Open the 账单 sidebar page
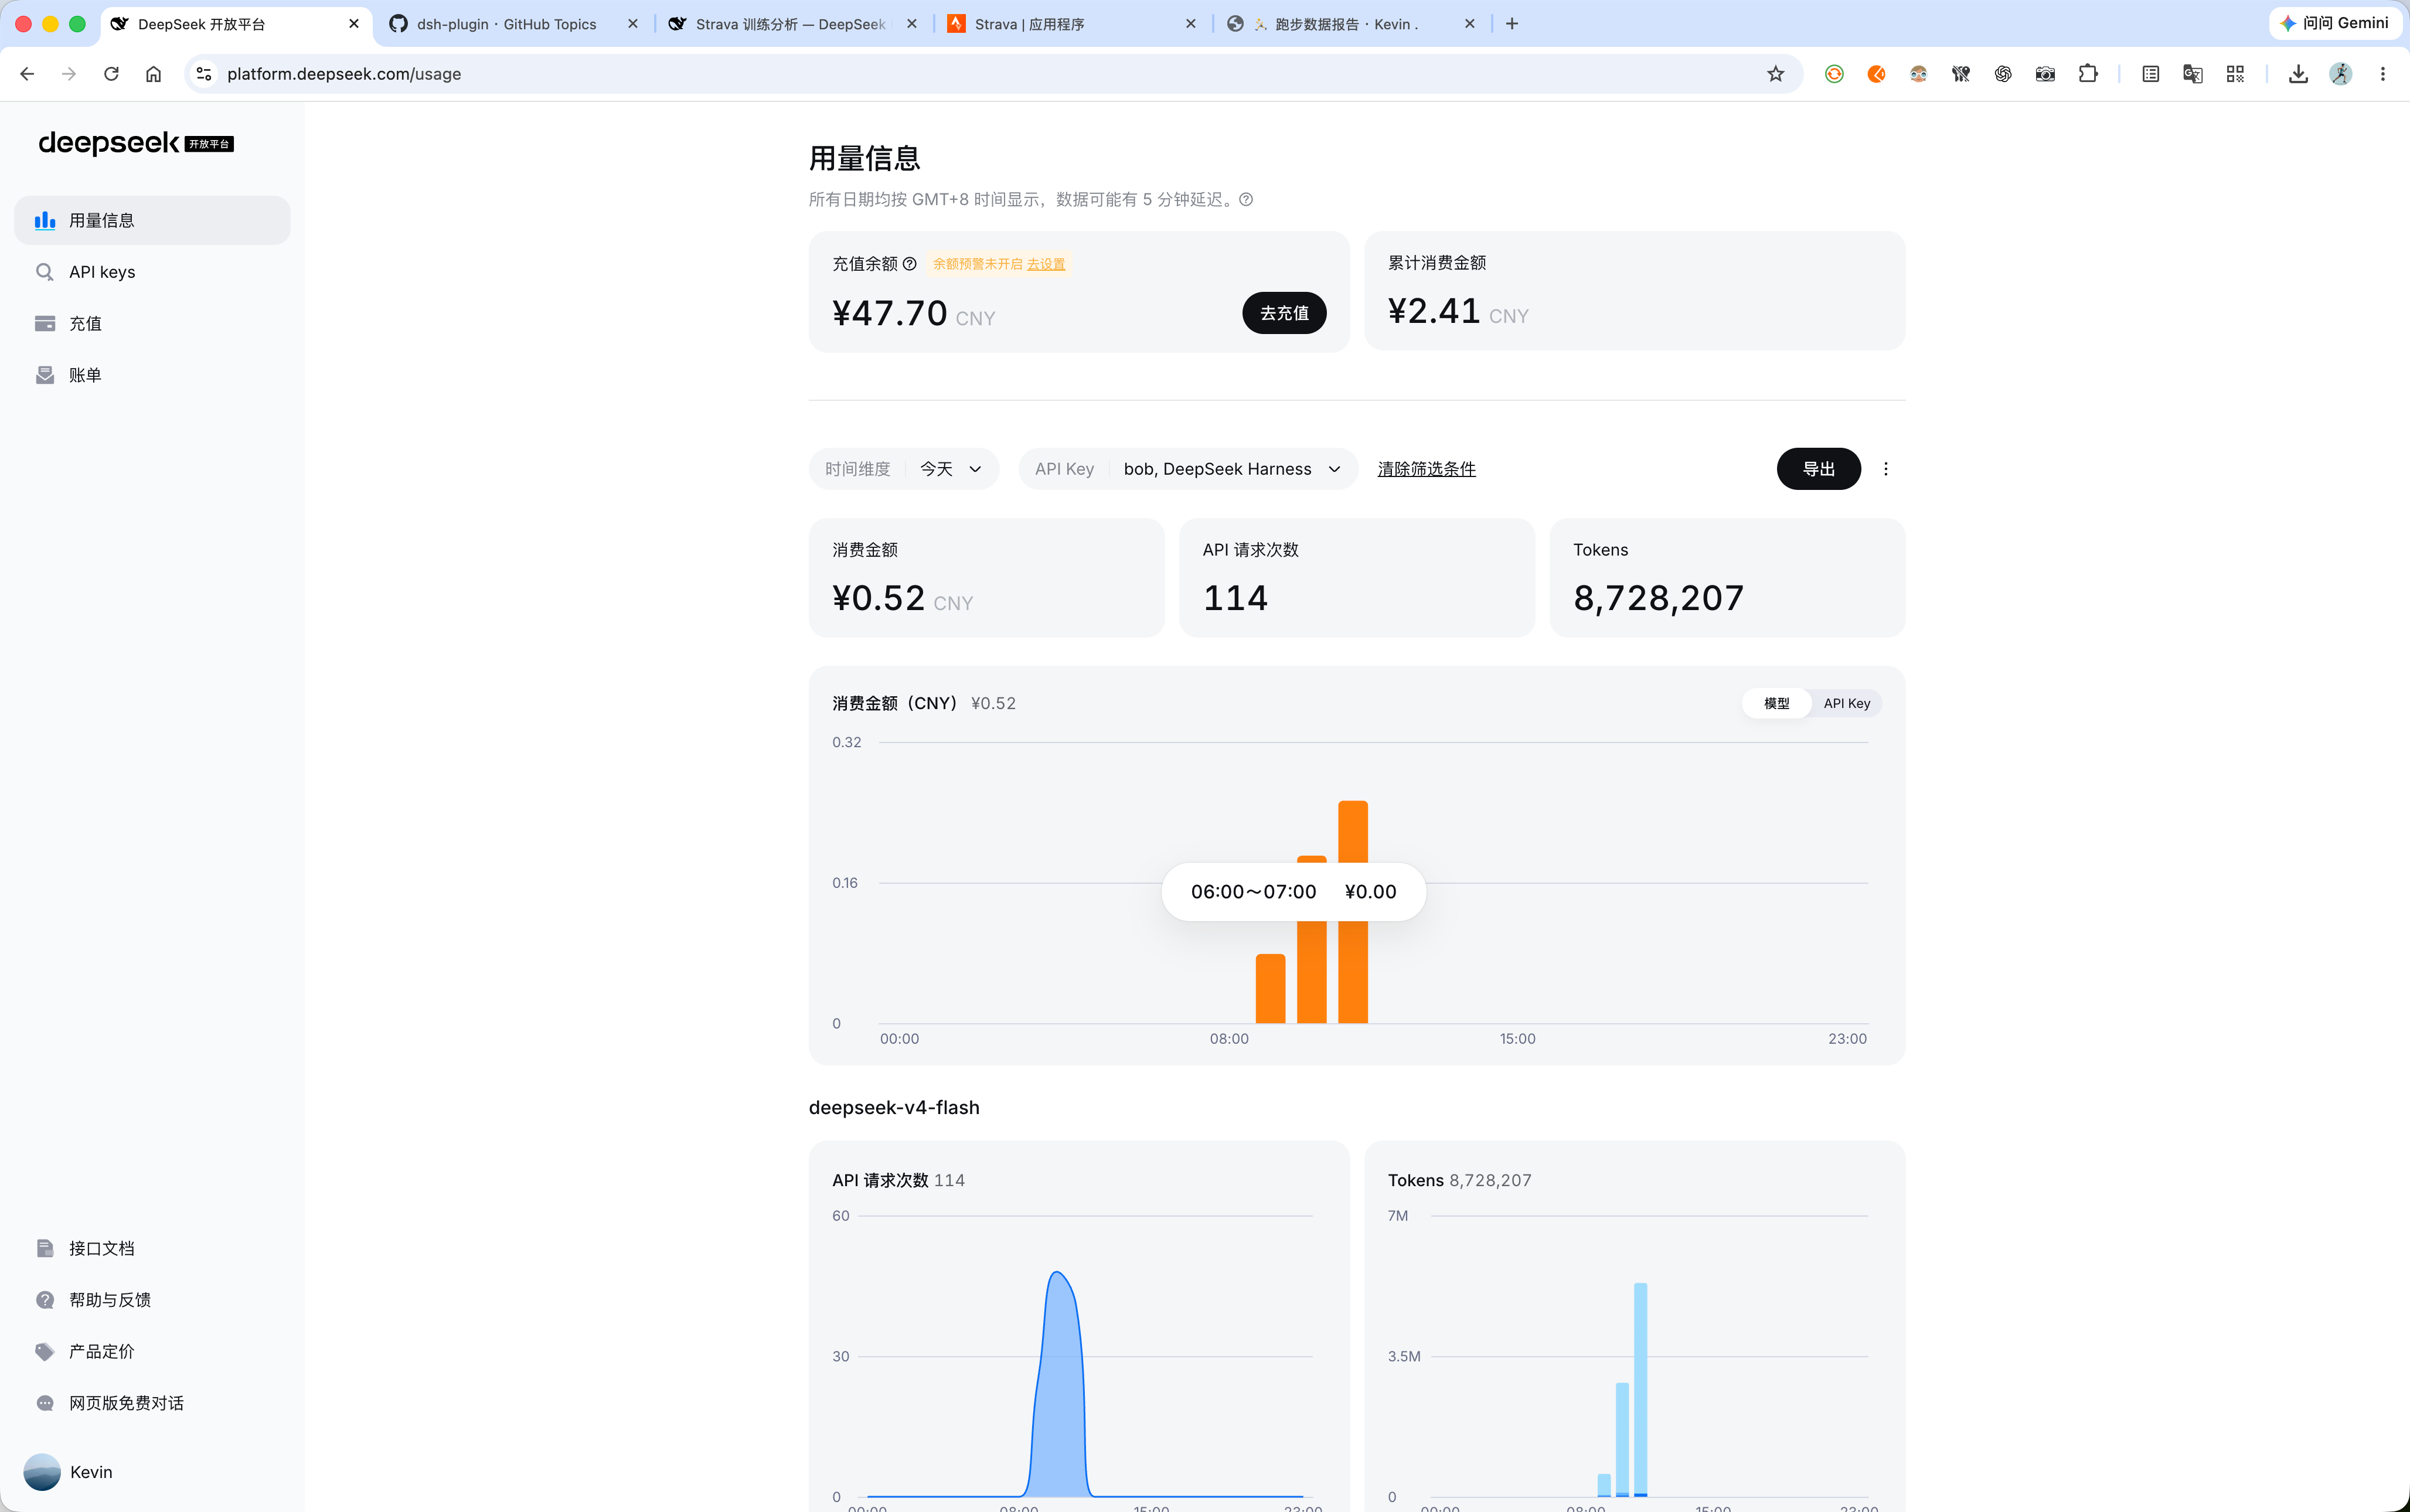The height and width of the screenshot is (1512, 2410). (x=152, y=375)
